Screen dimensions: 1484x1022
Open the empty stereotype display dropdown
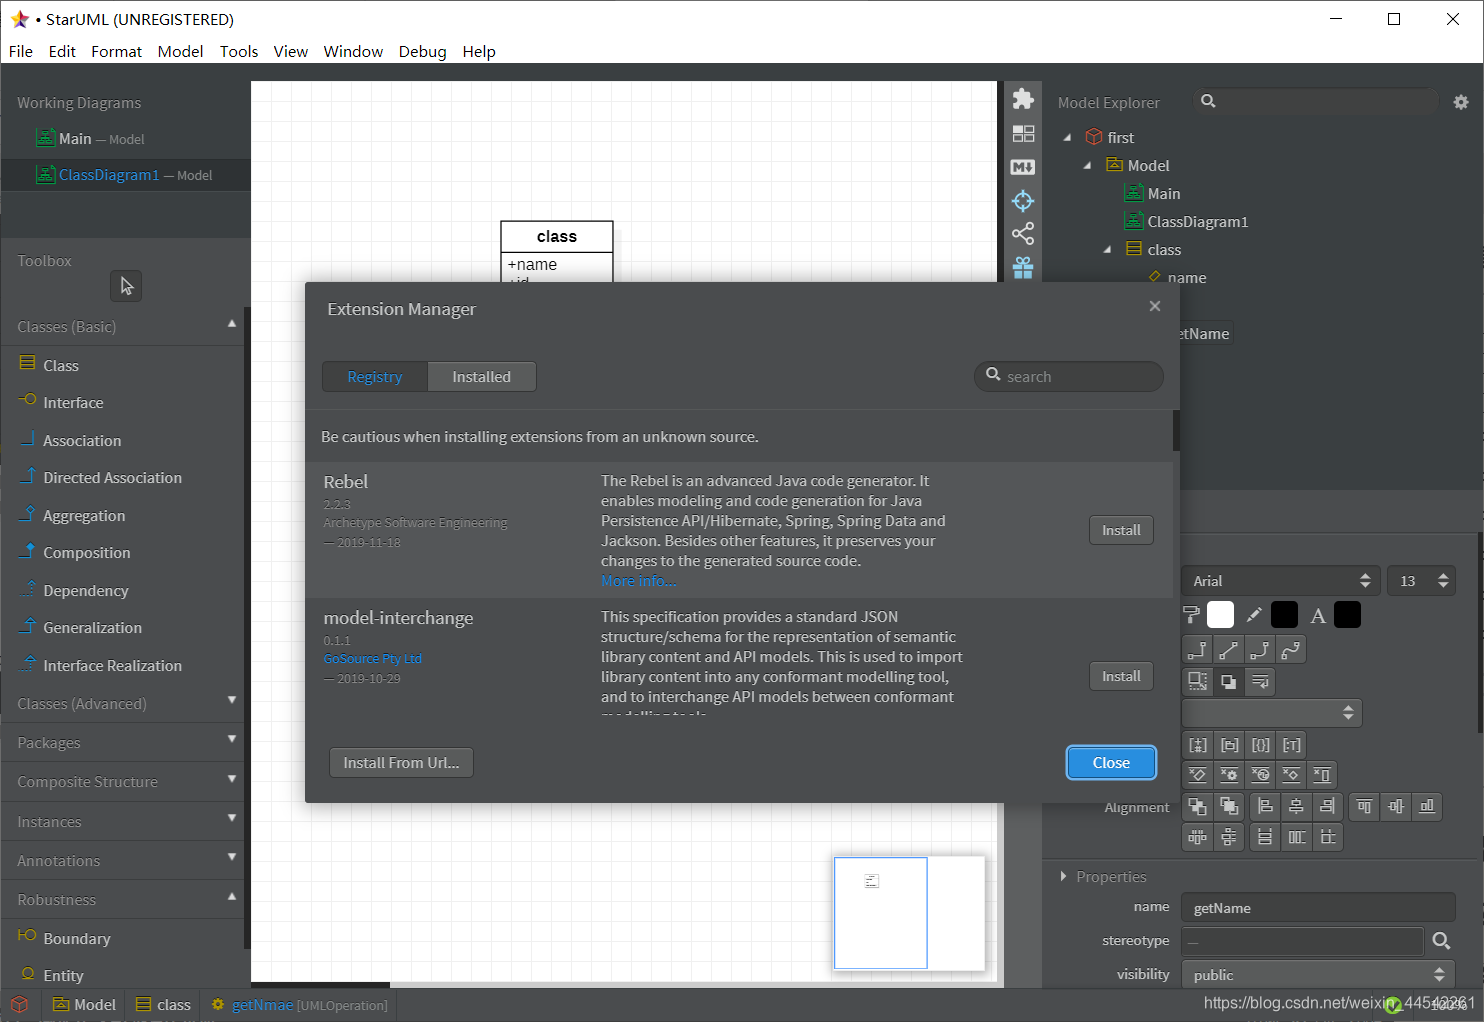[x=1272, y=713]
